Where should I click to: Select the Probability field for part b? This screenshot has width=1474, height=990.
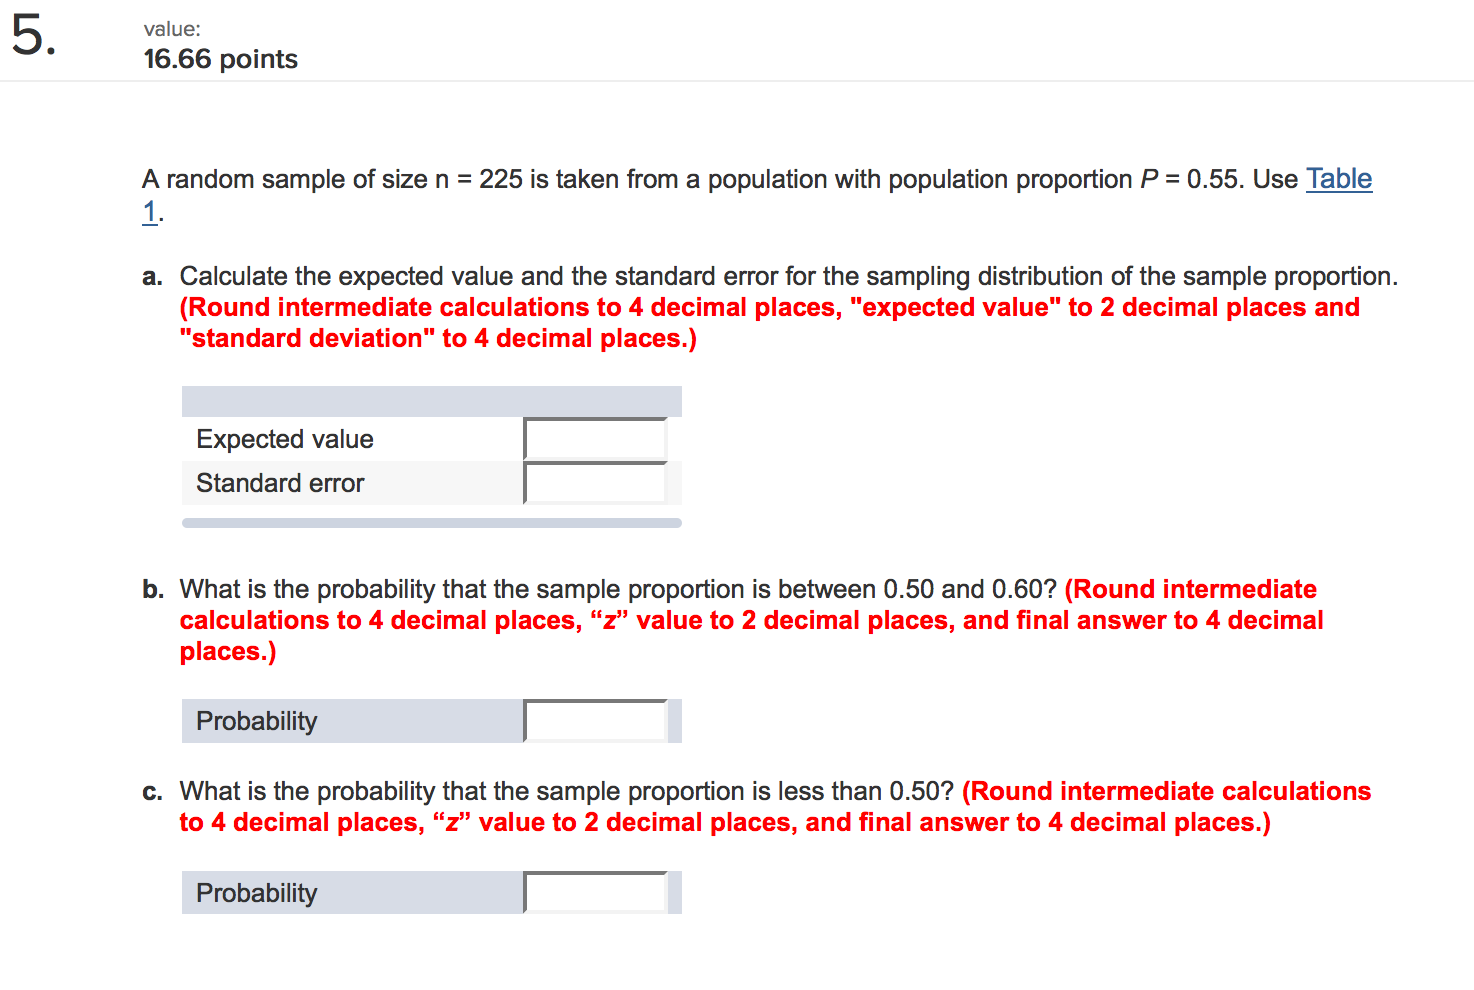595,721
